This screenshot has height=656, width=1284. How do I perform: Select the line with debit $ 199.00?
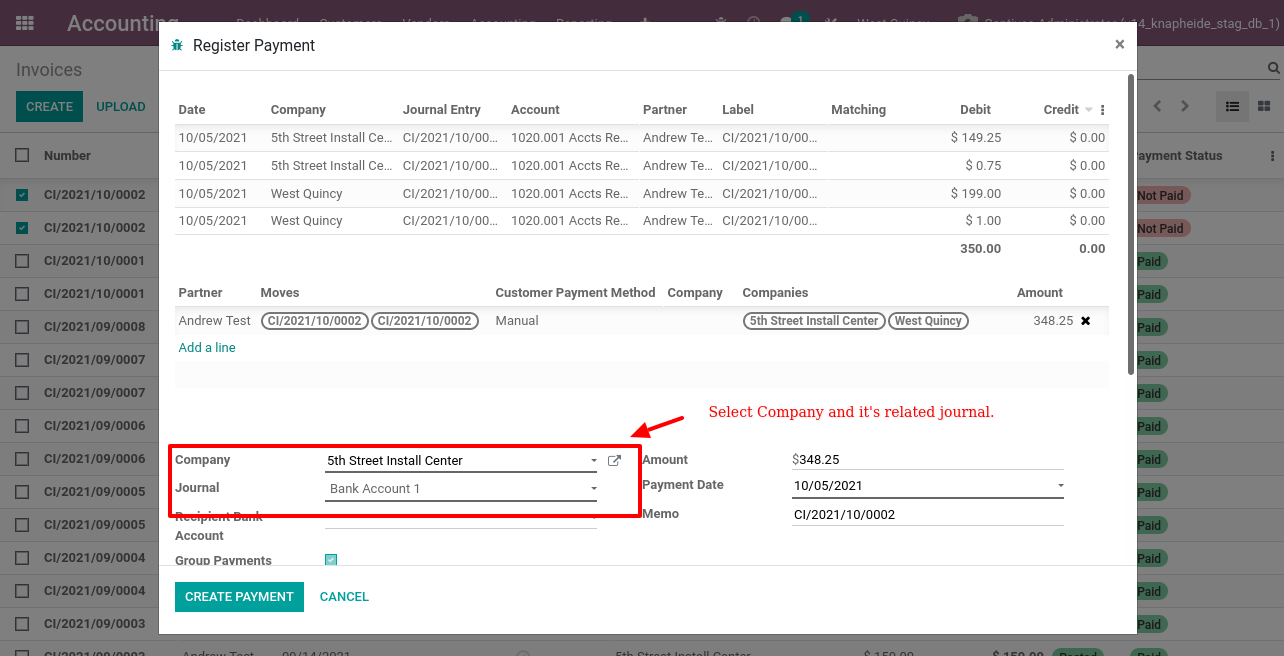[x=641, y=194]
